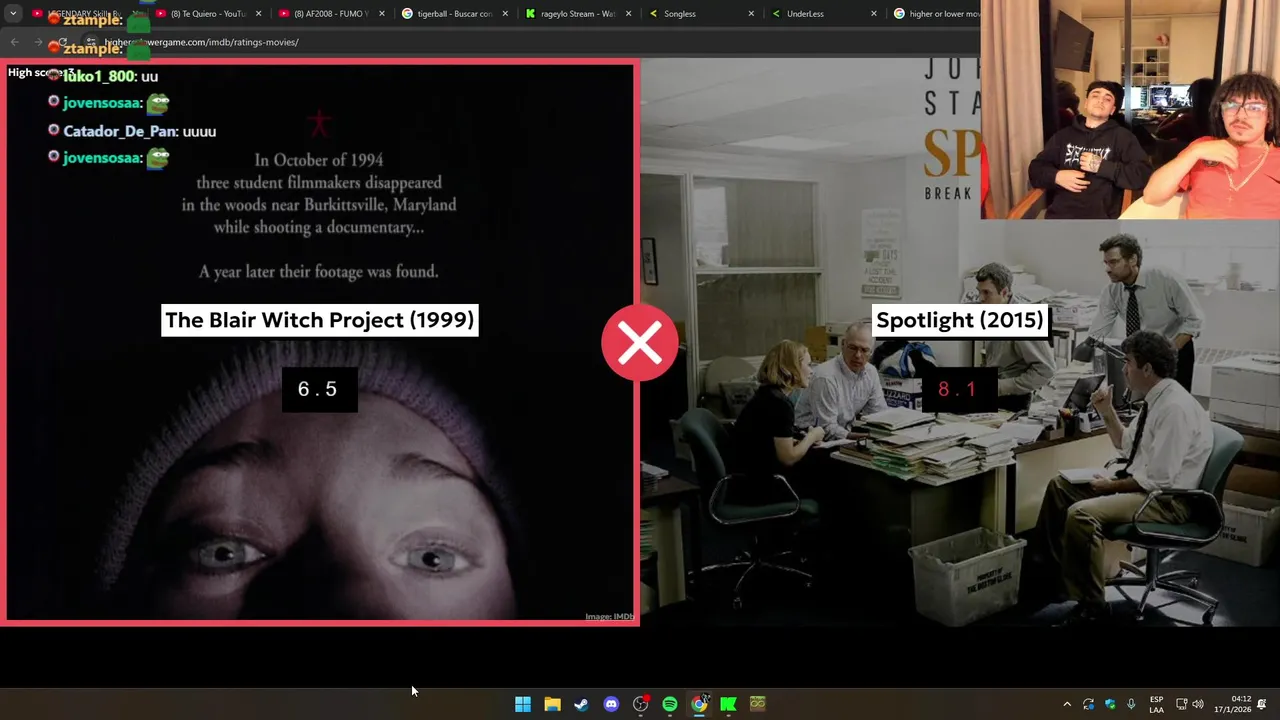This screenshot has height=720, width=1280.
Task: Switch to the Songless tab
Action: click(700, 14)
